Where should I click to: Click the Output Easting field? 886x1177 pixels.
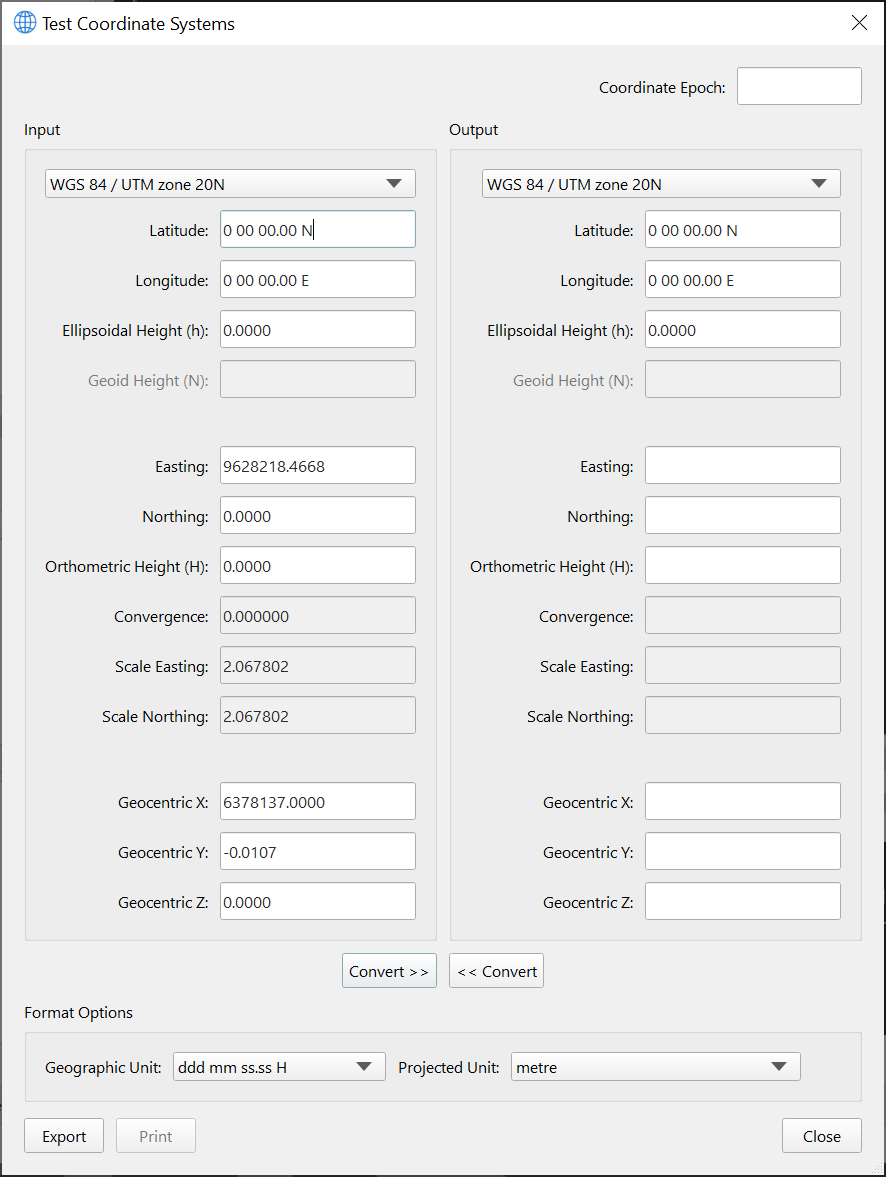click(742, 466)
